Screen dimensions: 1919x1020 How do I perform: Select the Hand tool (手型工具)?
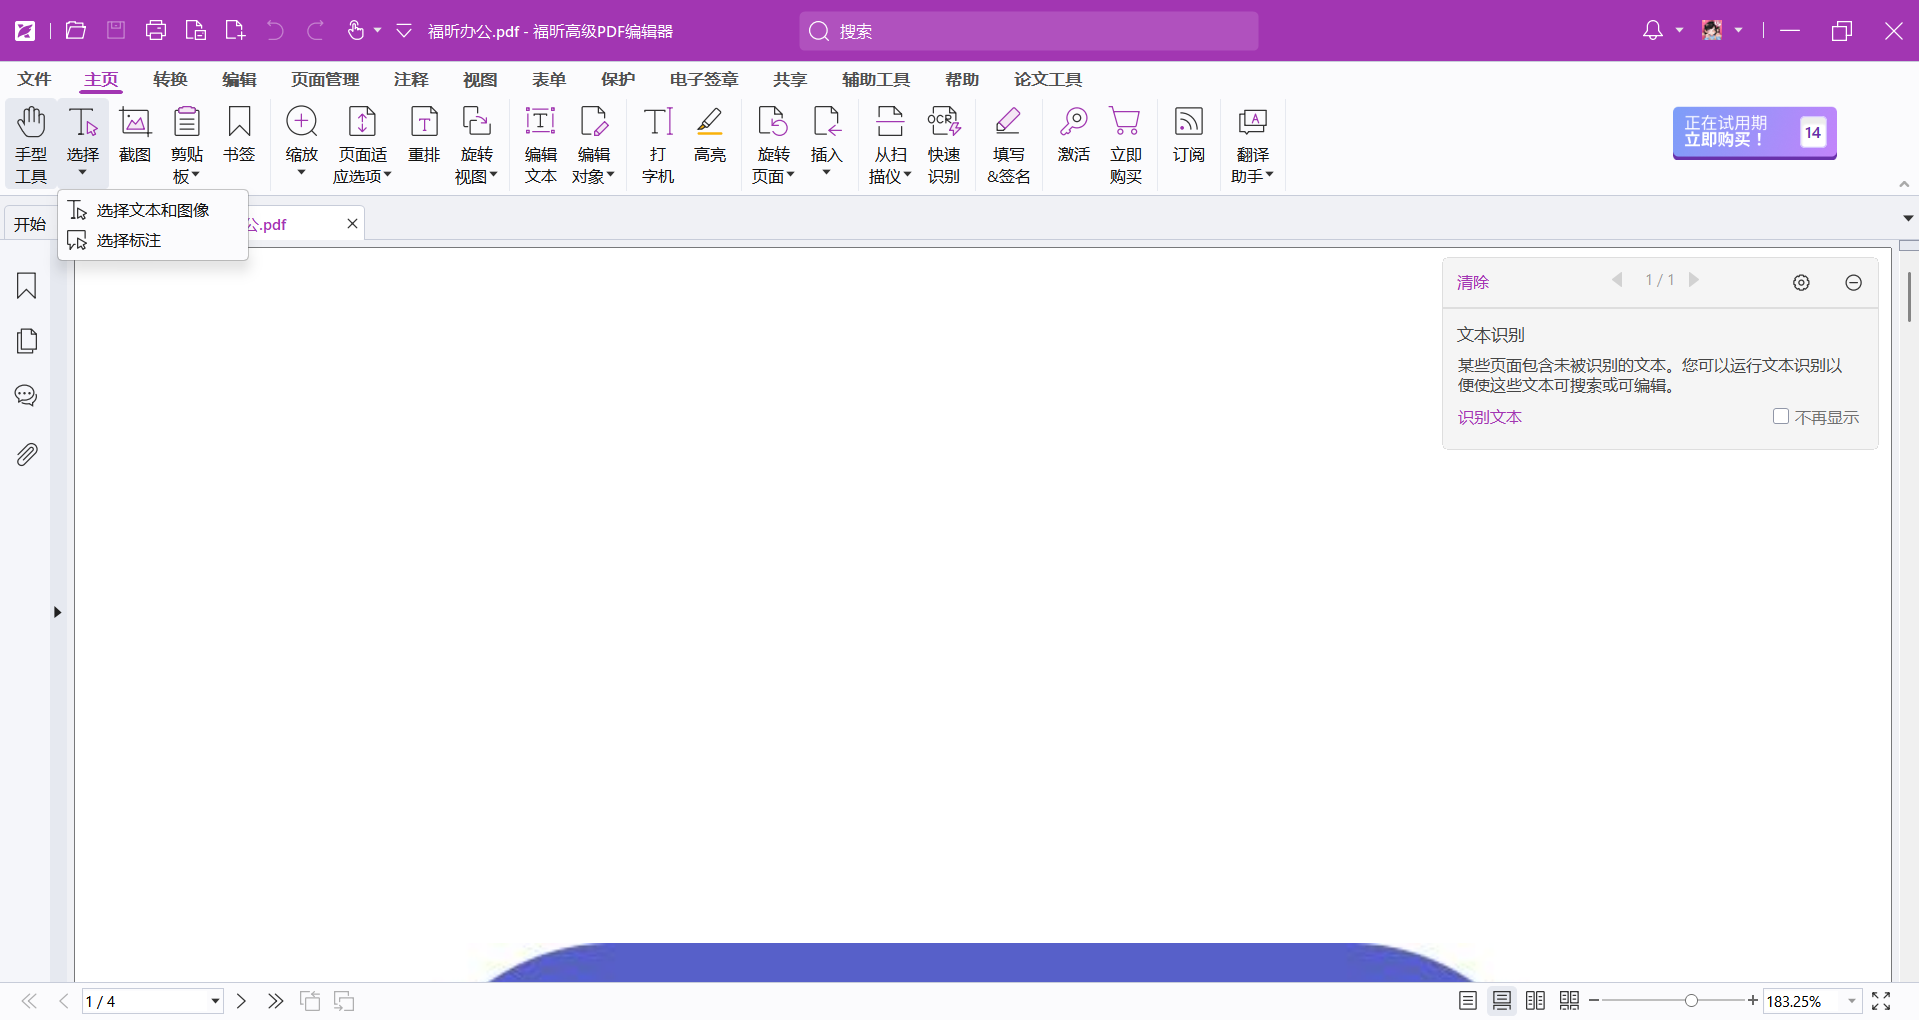(x=31, y=144)
